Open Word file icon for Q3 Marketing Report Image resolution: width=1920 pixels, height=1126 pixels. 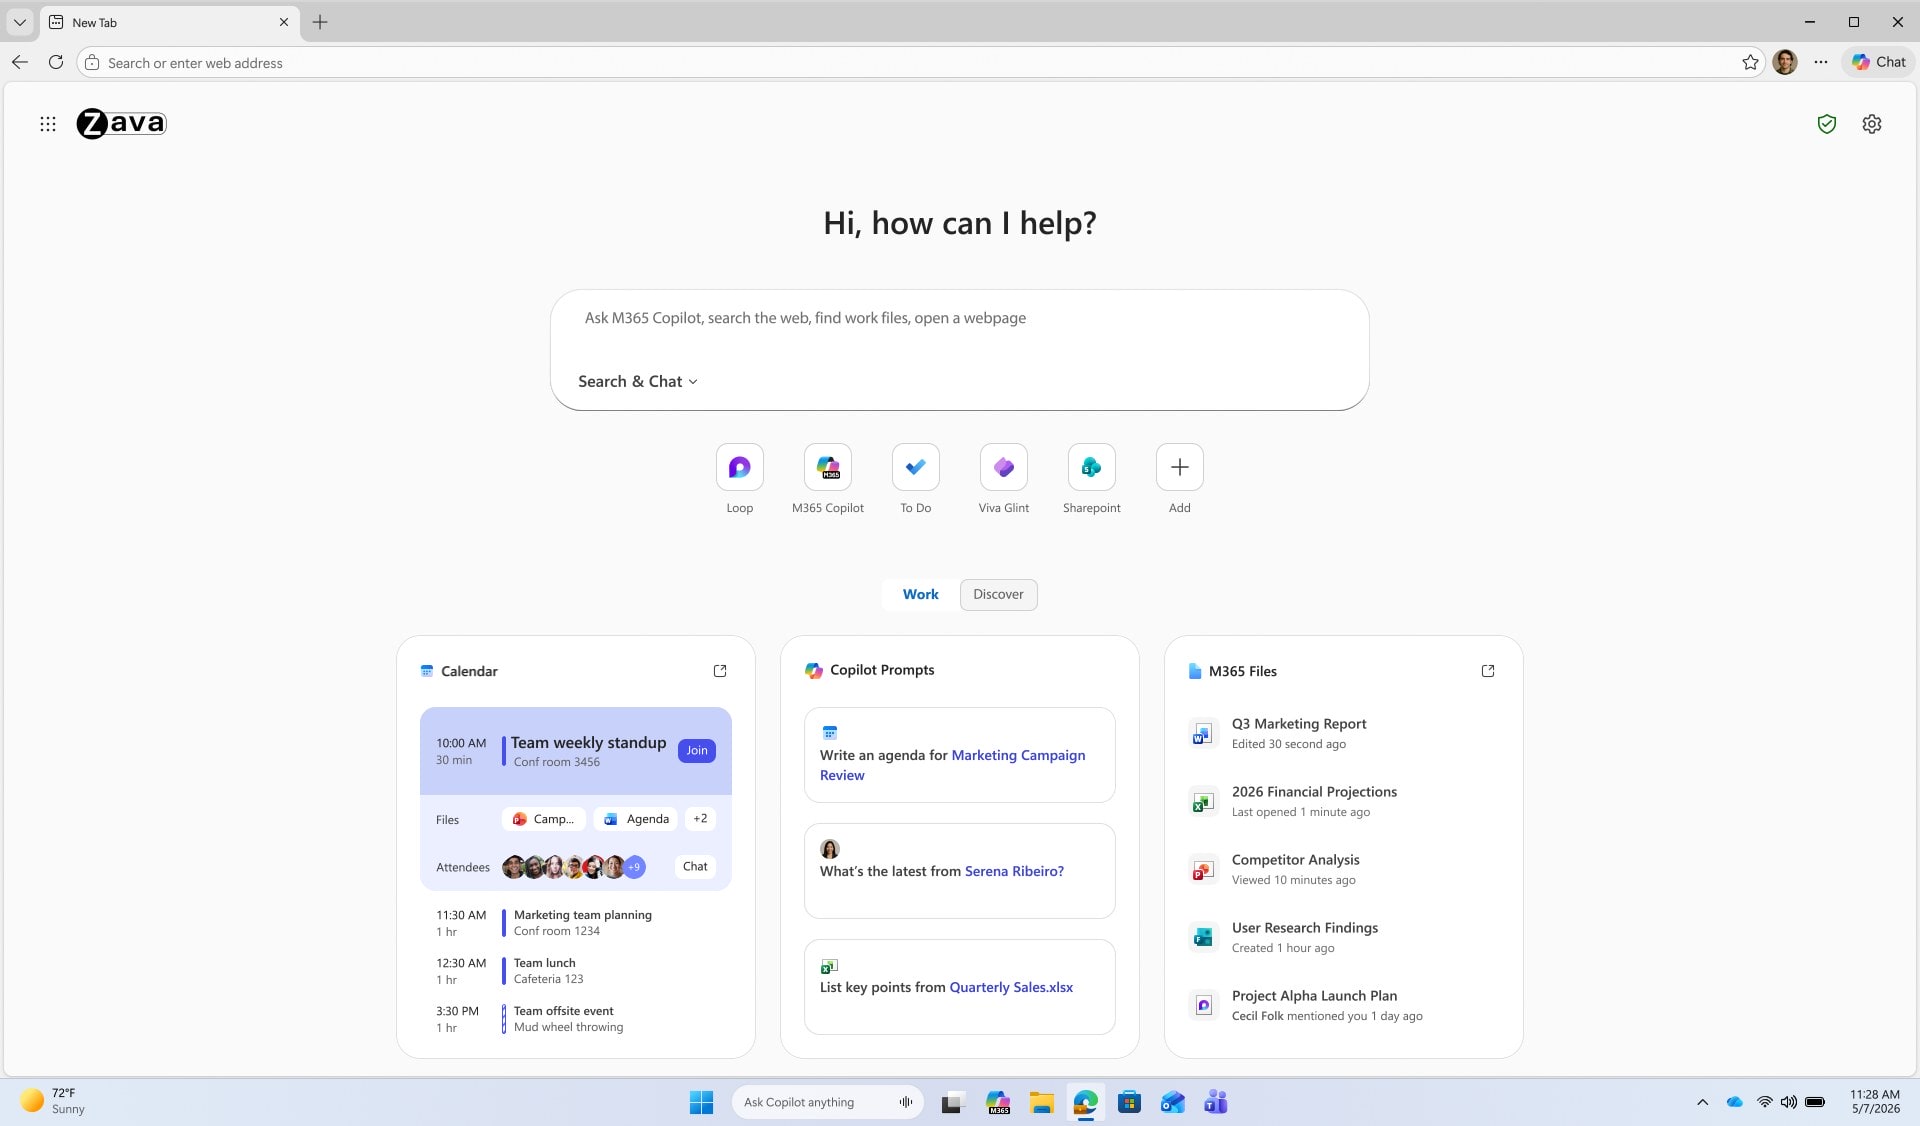pyautogui.click(x=1203, y=734)
